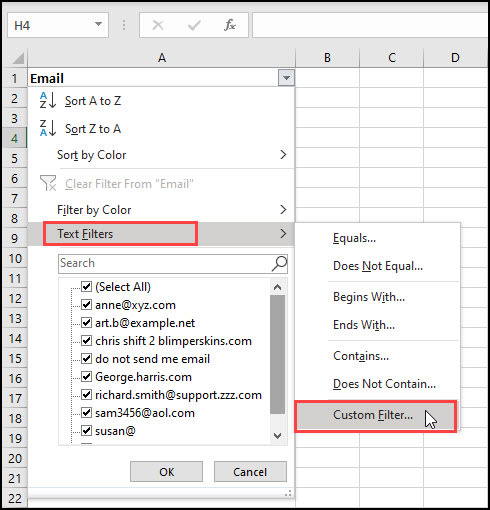Click Clear Filter From "Email" entry
Viewport: 490px width, 510px height.
(161, 184)
